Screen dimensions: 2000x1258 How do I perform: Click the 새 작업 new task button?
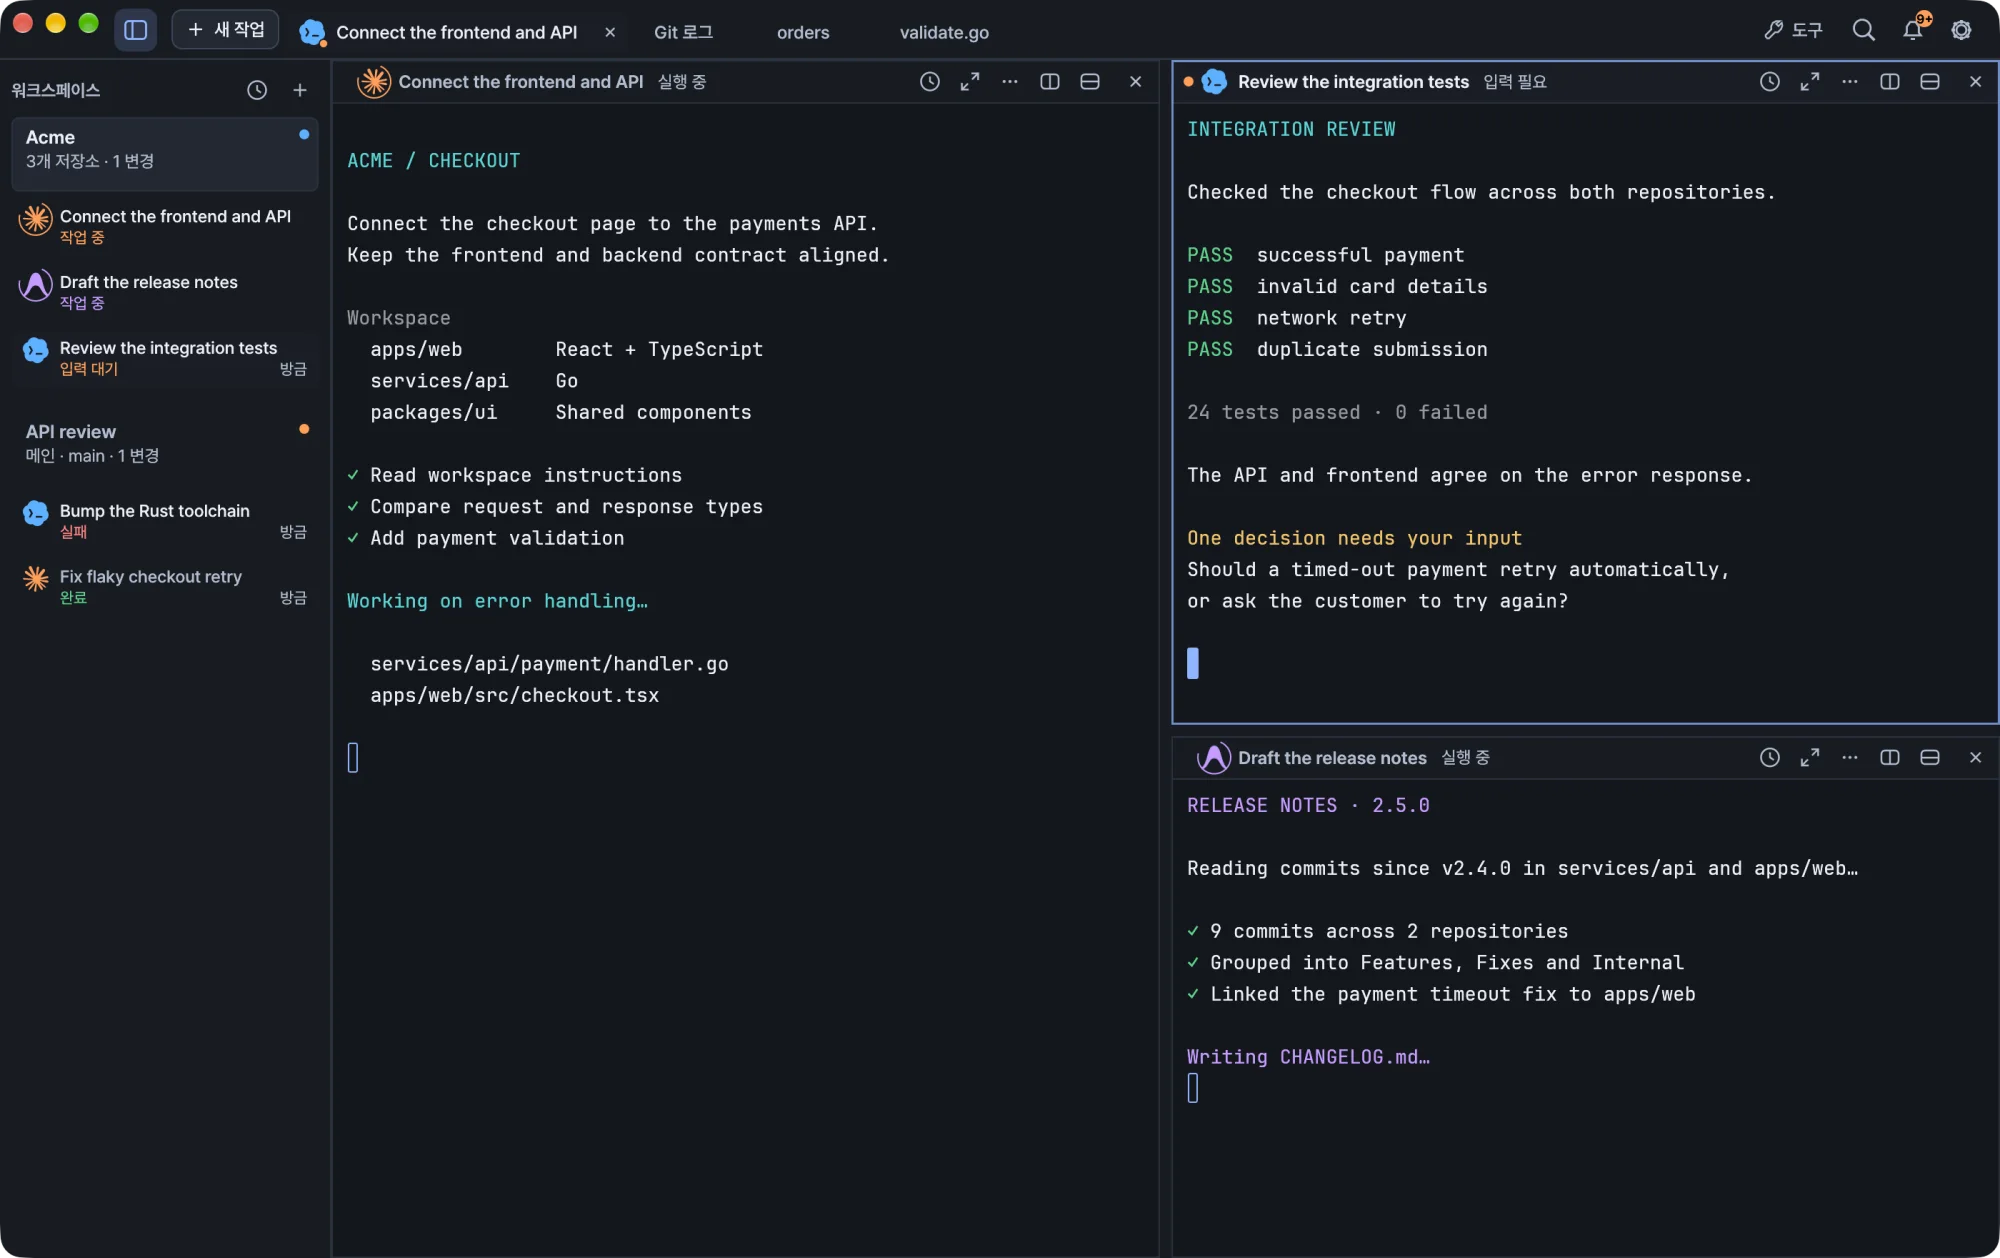coord(226,30)
